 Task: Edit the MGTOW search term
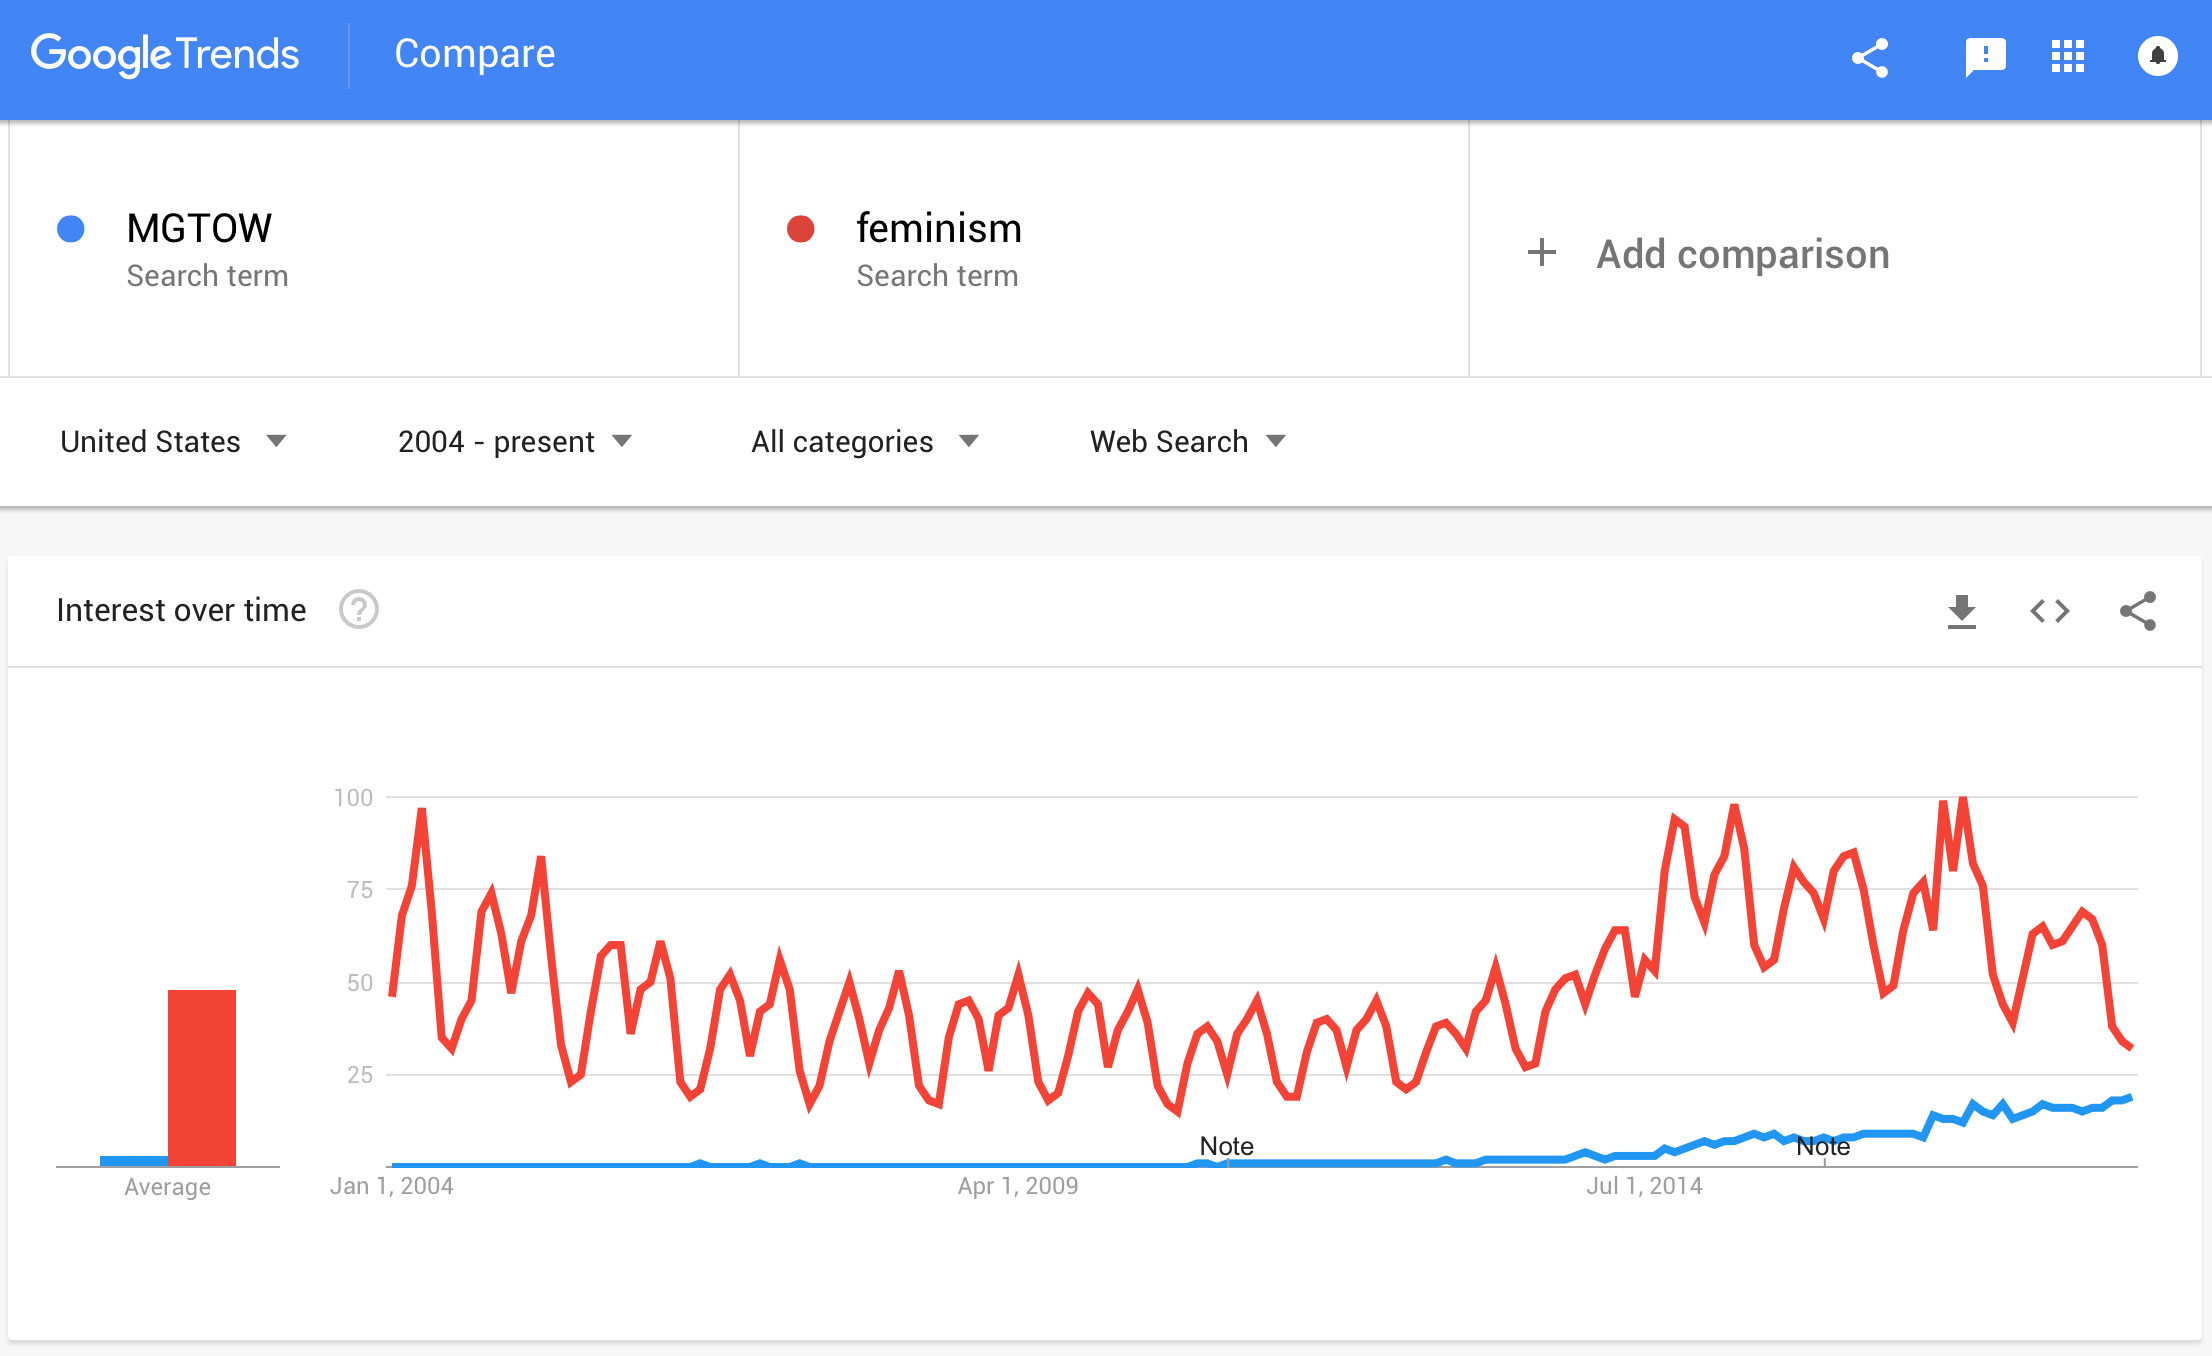(x=199, y=229)
